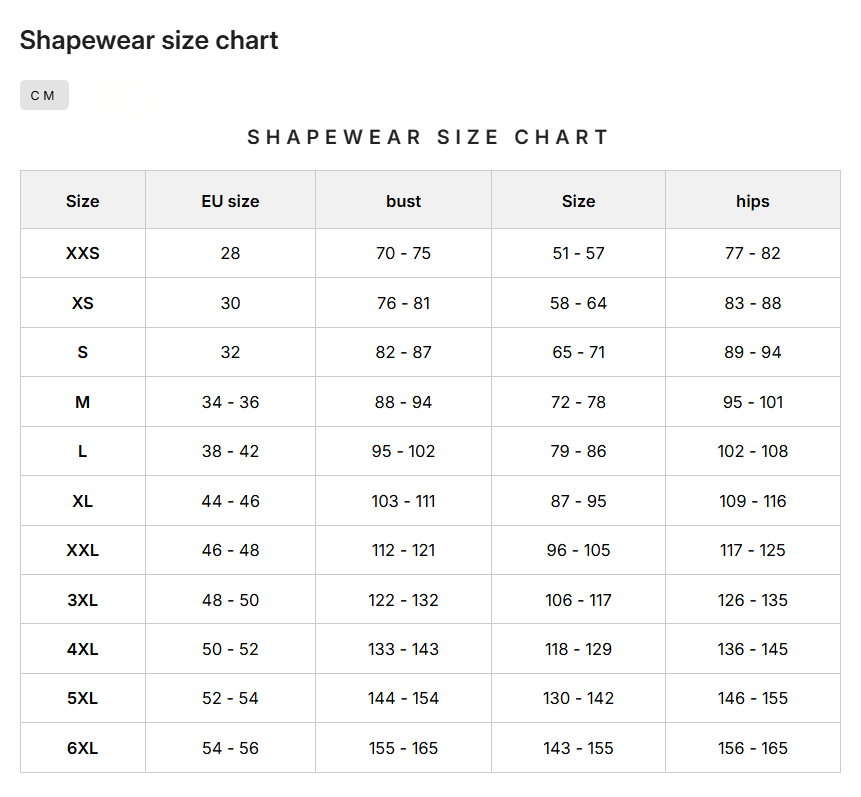Click hips value 102 - 108 for size L
Viewport: 861px width, 797px height.
[x=752, y=451]
